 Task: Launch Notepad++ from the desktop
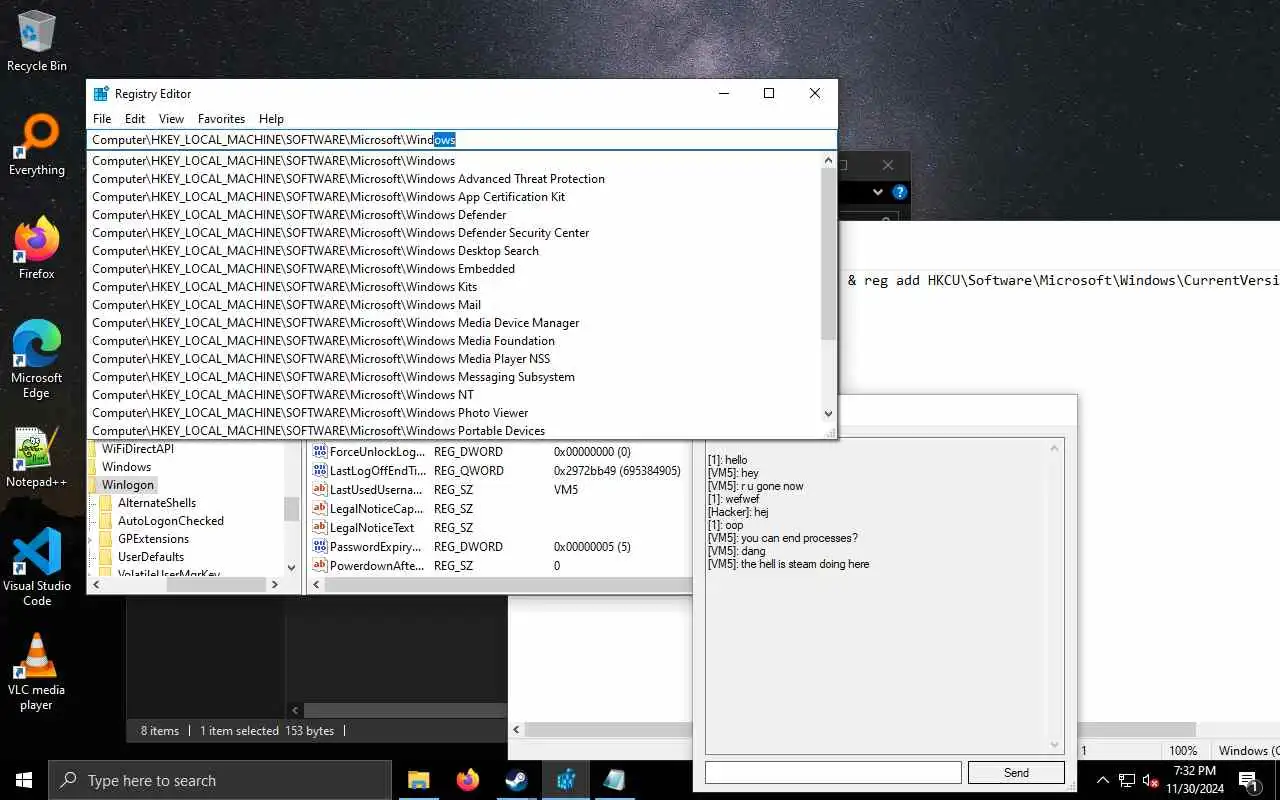coord(37,457)
